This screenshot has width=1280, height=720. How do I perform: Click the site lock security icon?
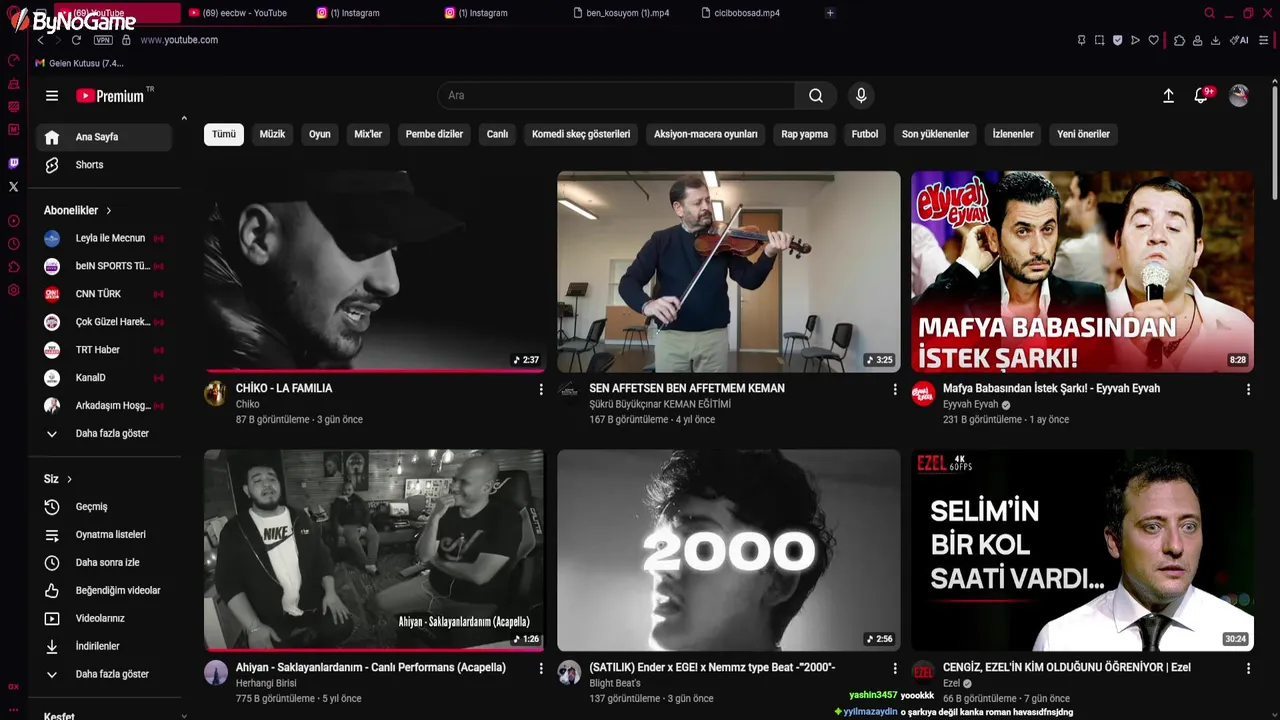click(x=126, y=40)
